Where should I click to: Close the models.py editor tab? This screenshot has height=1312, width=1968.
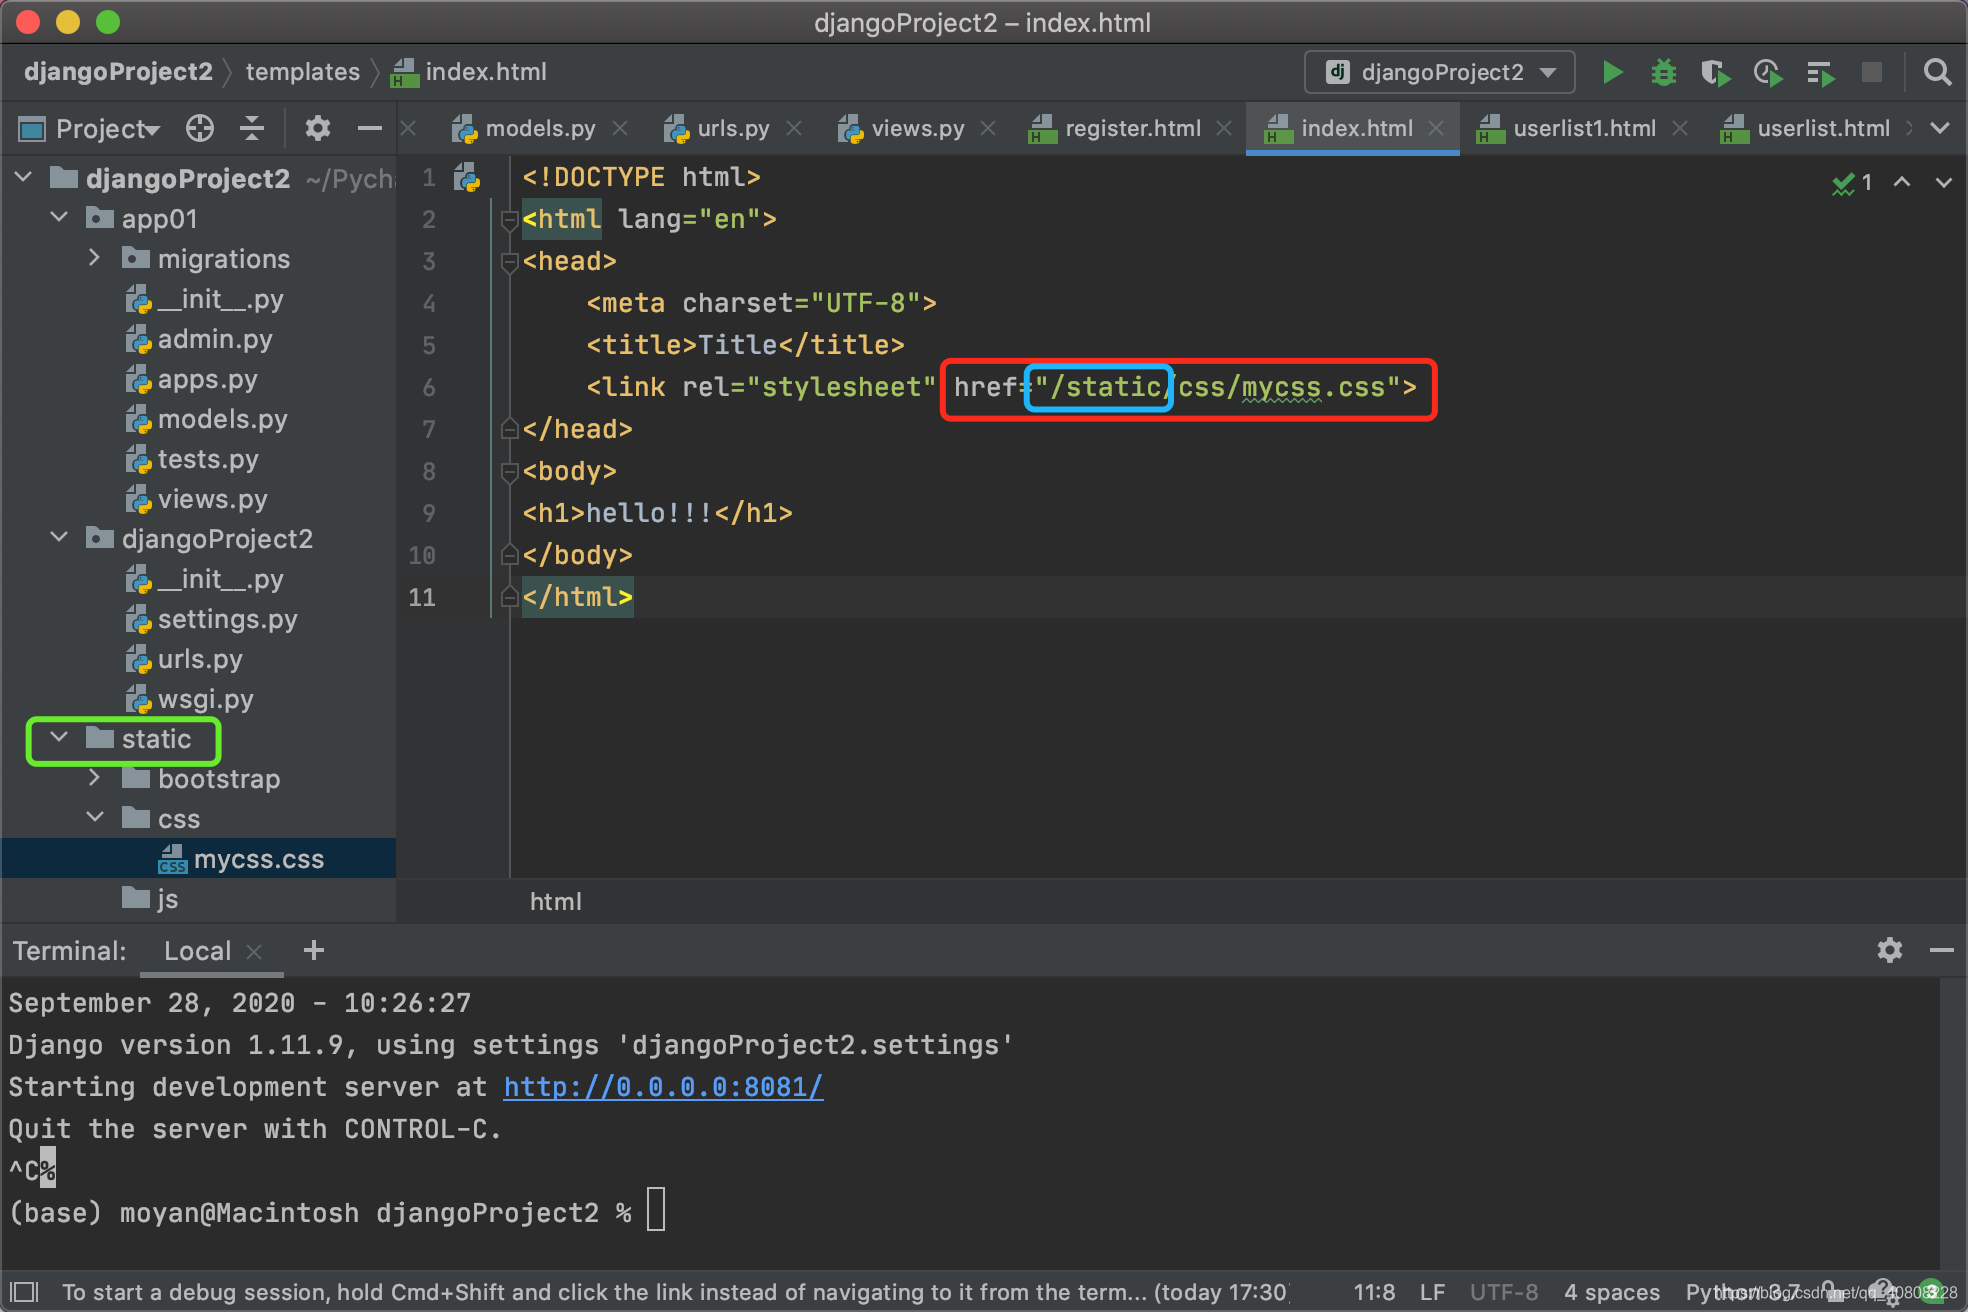click(x=620, y=128)
